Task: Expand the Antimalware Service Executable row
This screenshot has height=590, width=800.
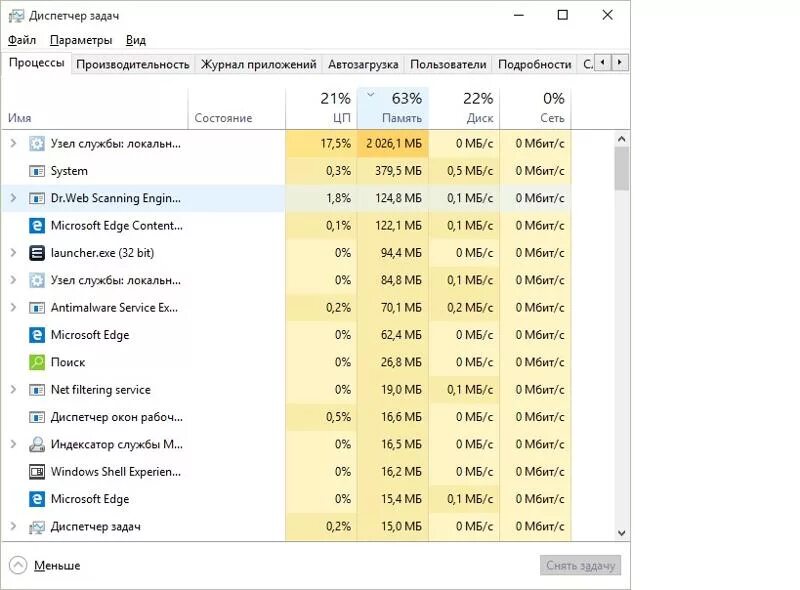Action: [13, 308]
